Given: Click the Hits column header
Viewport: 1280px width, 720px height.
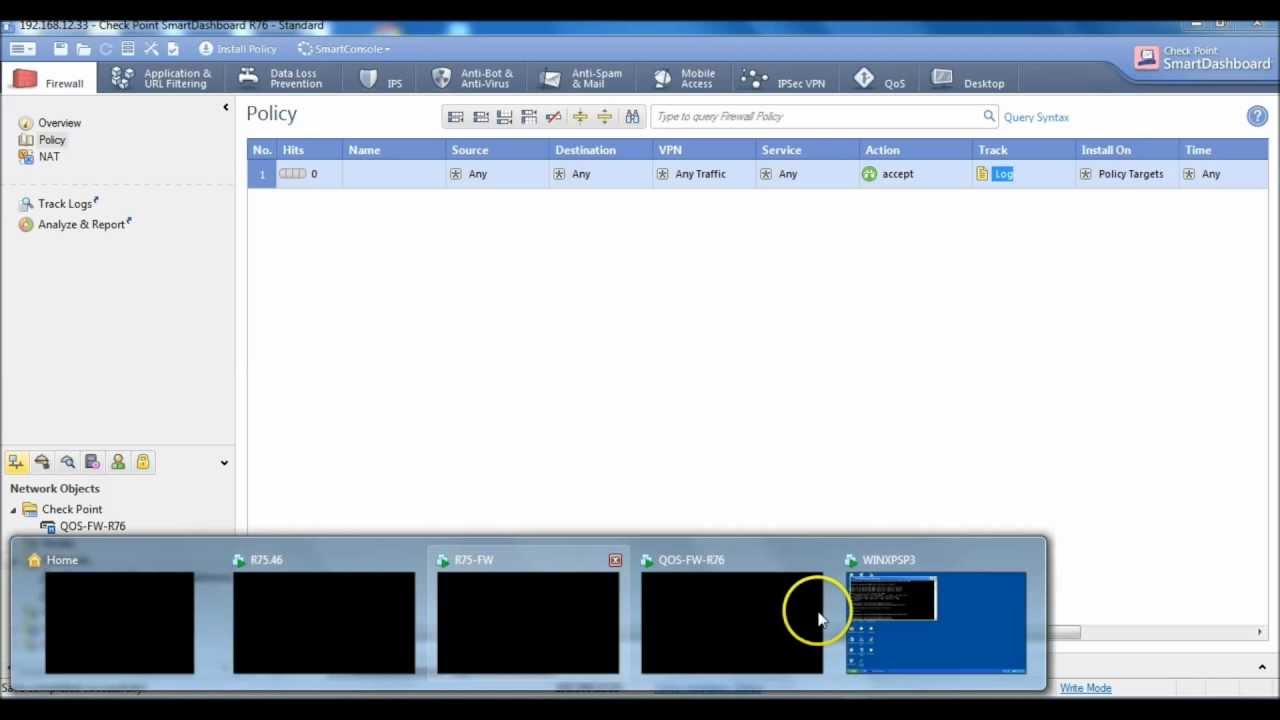Looking at the screenshot, I should point(309,150).
